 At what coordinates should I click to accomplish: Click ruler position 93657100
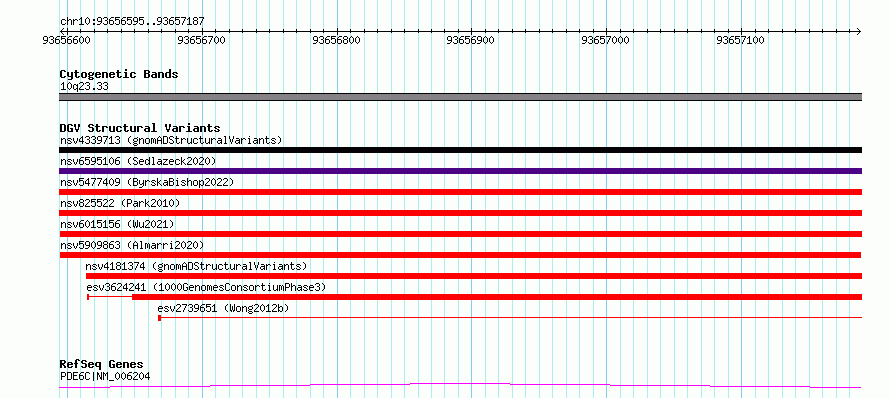tap(740, 40)
